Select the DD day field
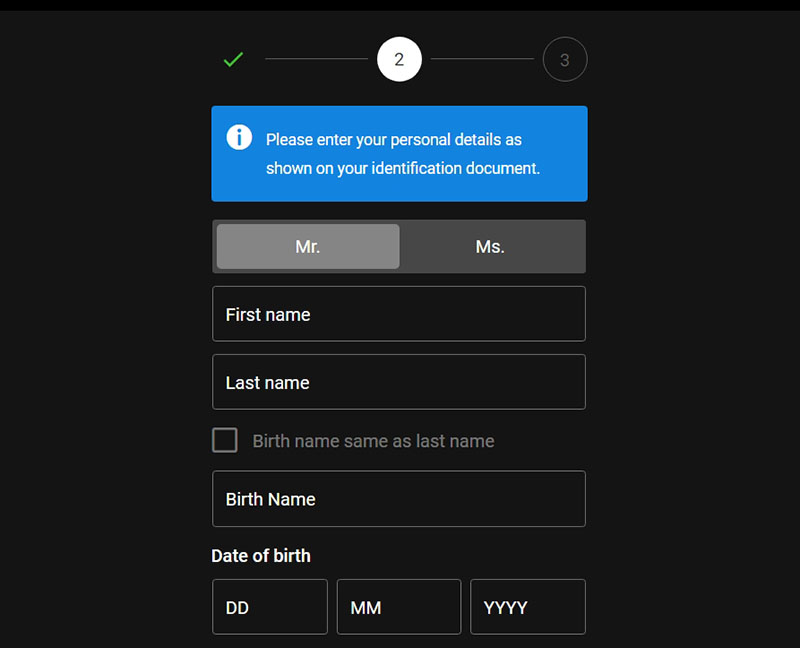This screenshot has height=648, width=800. point(270,607)
